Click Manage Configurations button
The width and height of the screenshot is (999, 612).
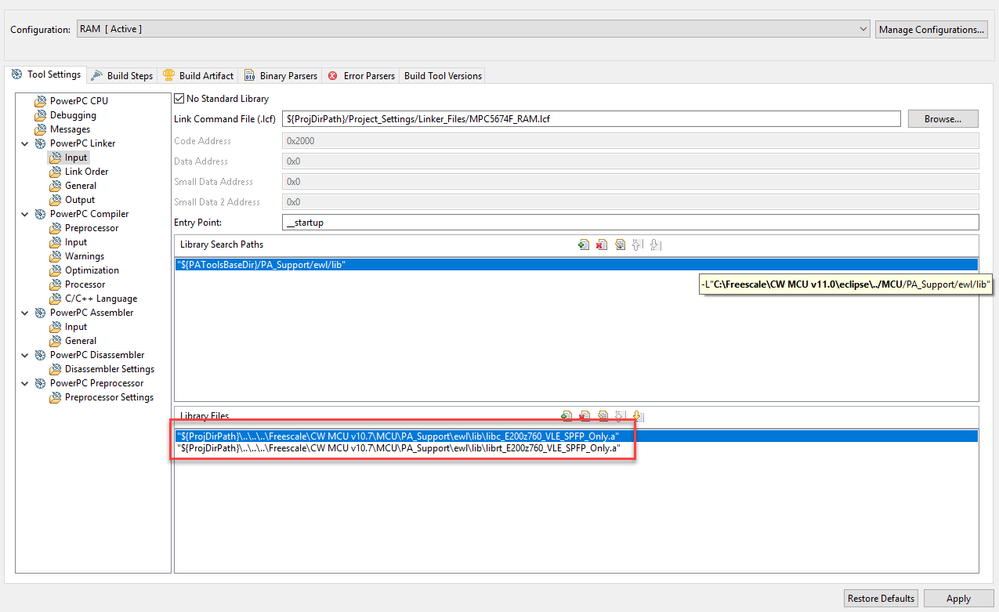[931, 29]
